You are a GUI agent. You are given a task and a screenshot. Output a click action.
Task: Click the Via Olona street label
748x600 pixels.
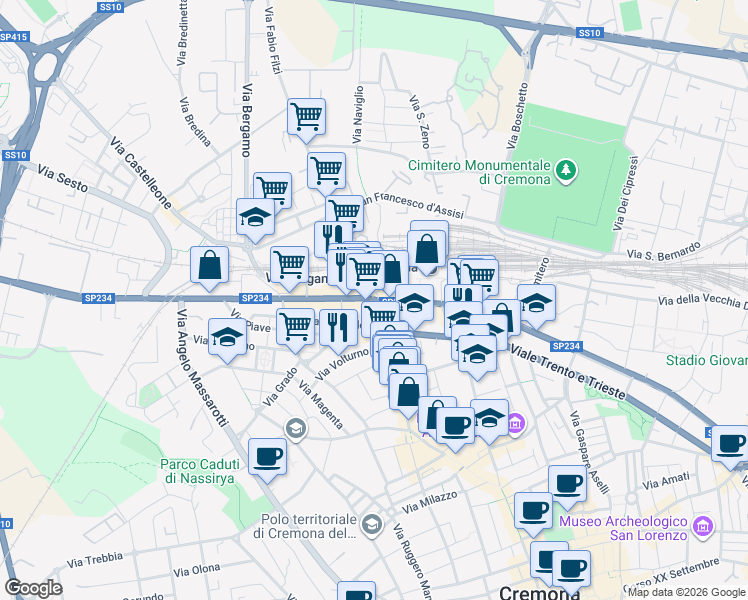click(197, 570)
